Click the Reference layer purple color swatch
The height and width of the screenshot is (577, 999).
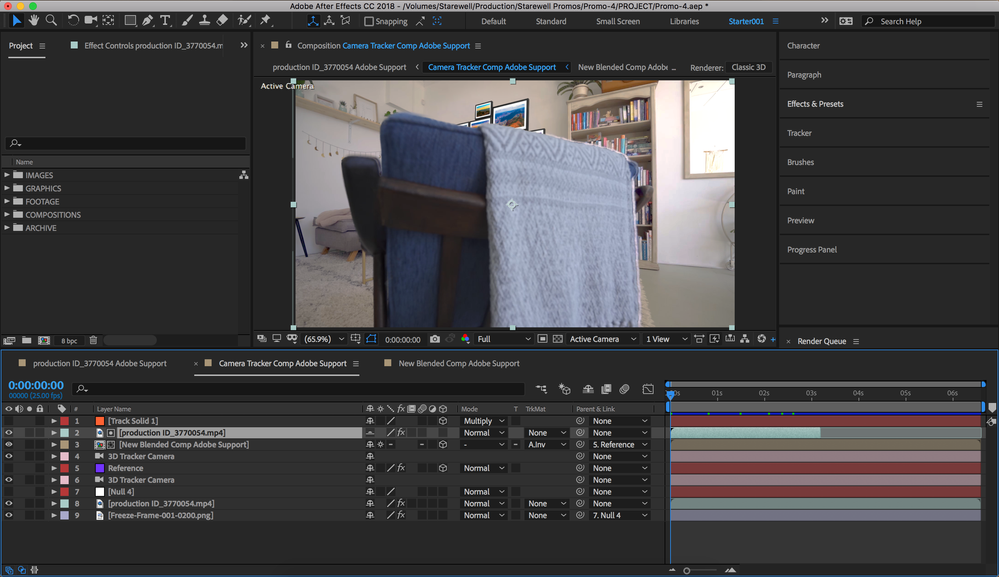[99, 468]
